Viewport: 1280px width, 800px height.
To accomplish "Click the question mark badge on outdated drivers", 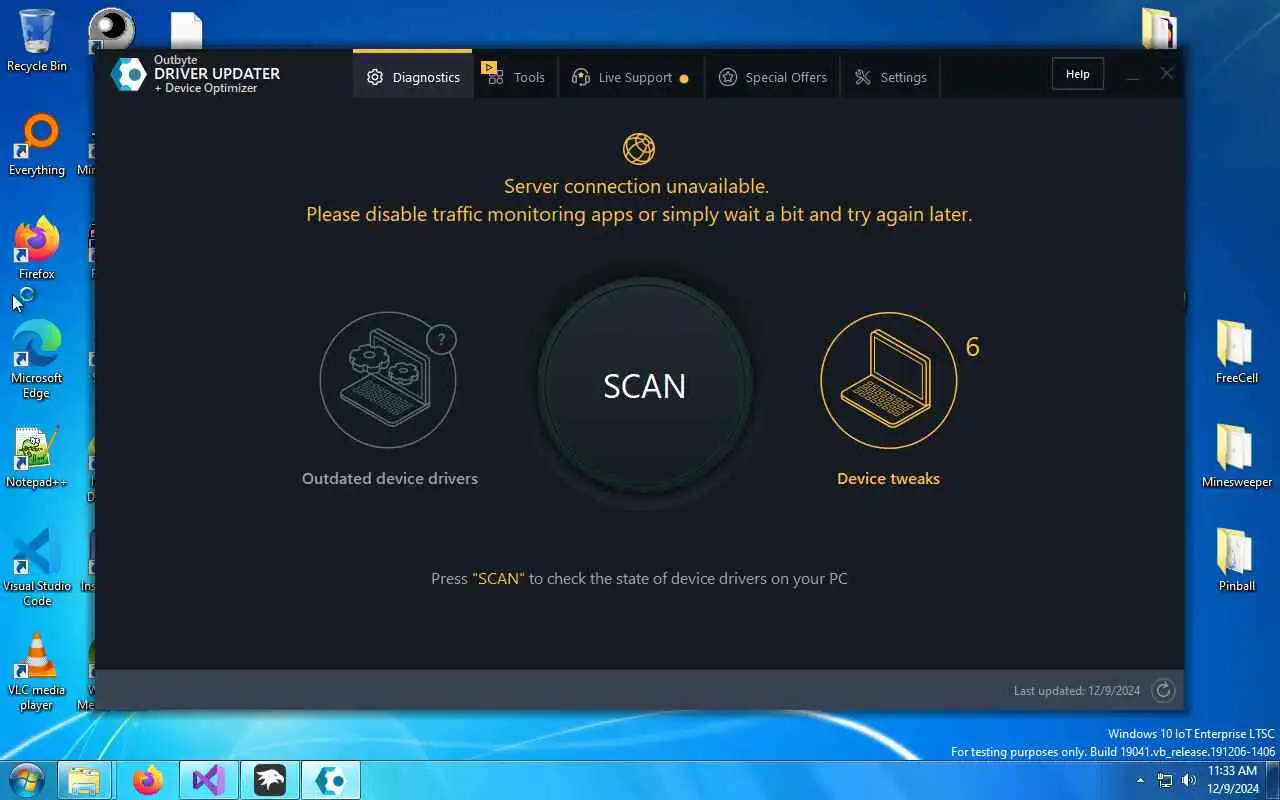I will coord(441,340).
